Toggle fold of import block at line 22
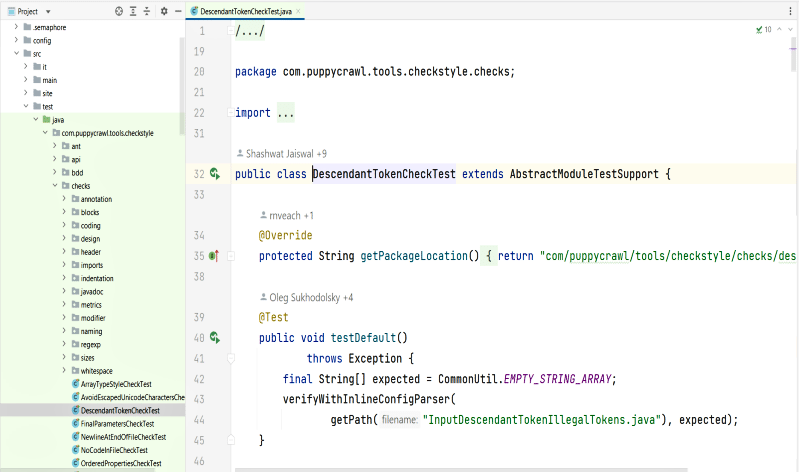This screenshot has width=799, height=472. 230,113
